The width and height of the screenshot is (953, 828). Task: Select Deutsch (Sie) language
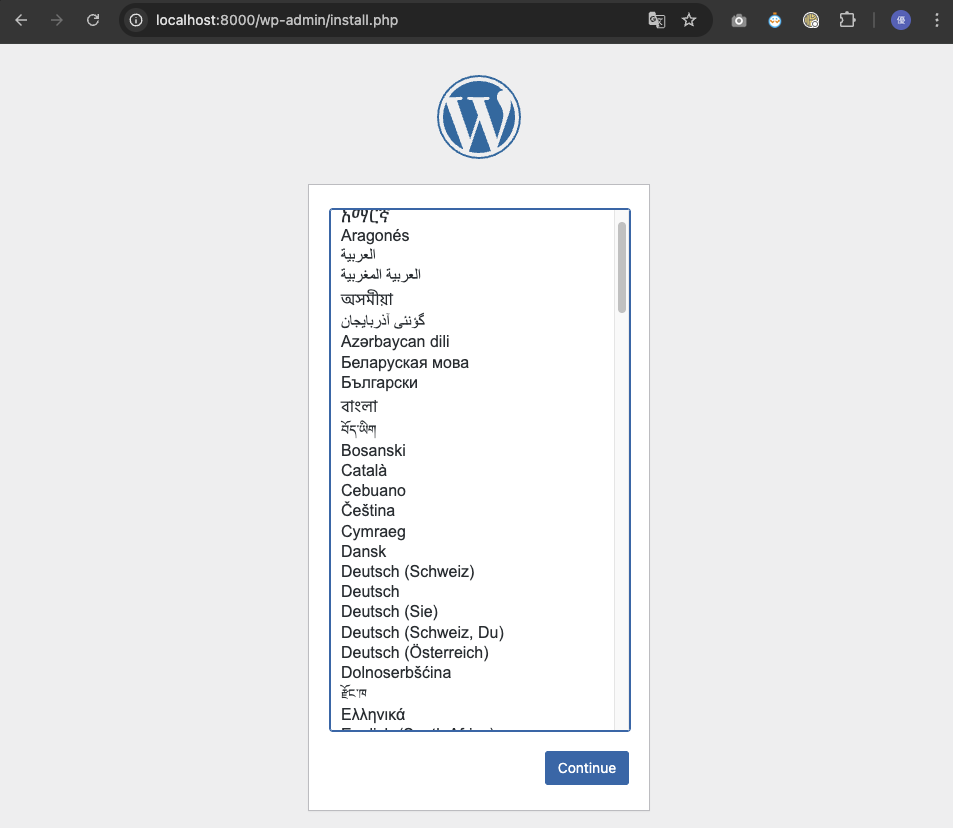click(x=472, y=612)
